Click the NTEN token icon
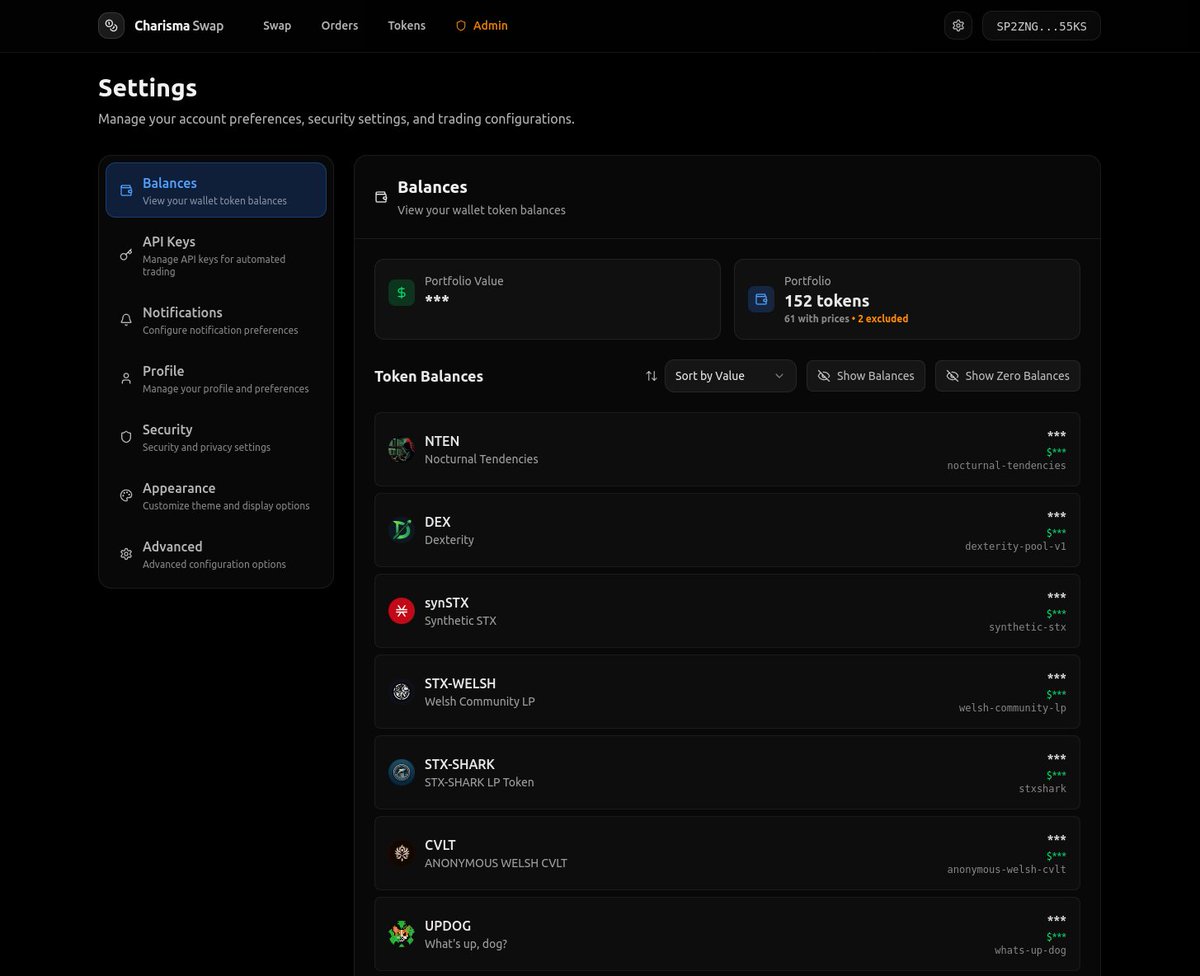1200x976 pixels. (401, 449)
